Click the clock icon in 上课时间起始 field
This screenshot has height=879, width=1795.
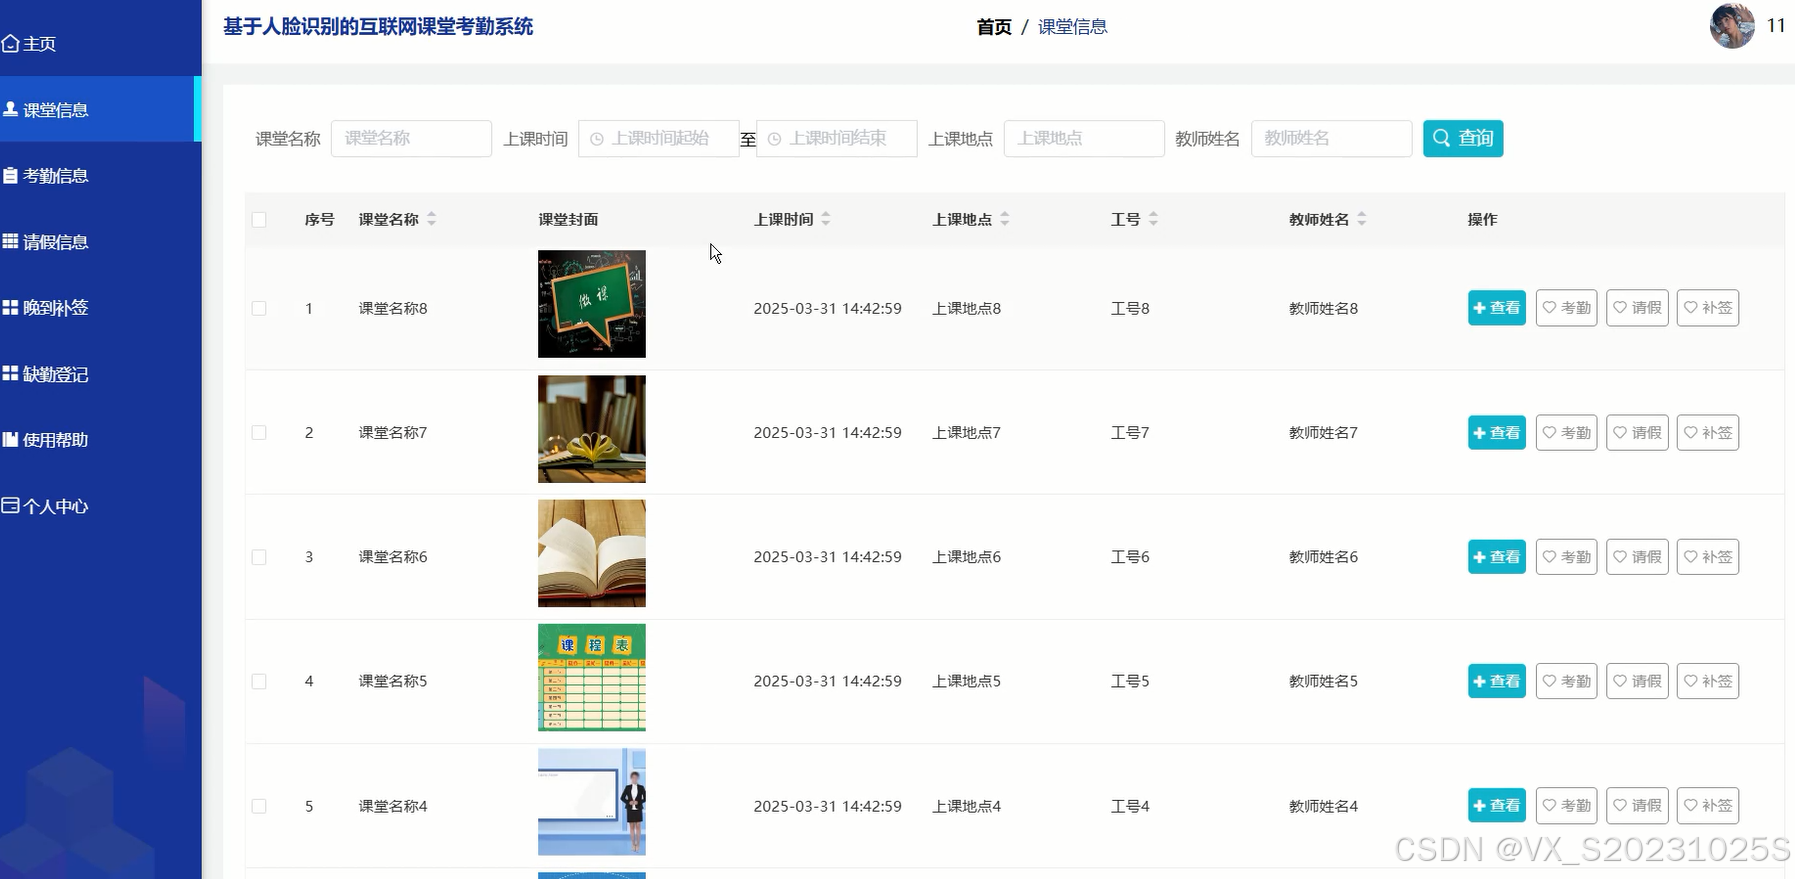click(597, 139)
